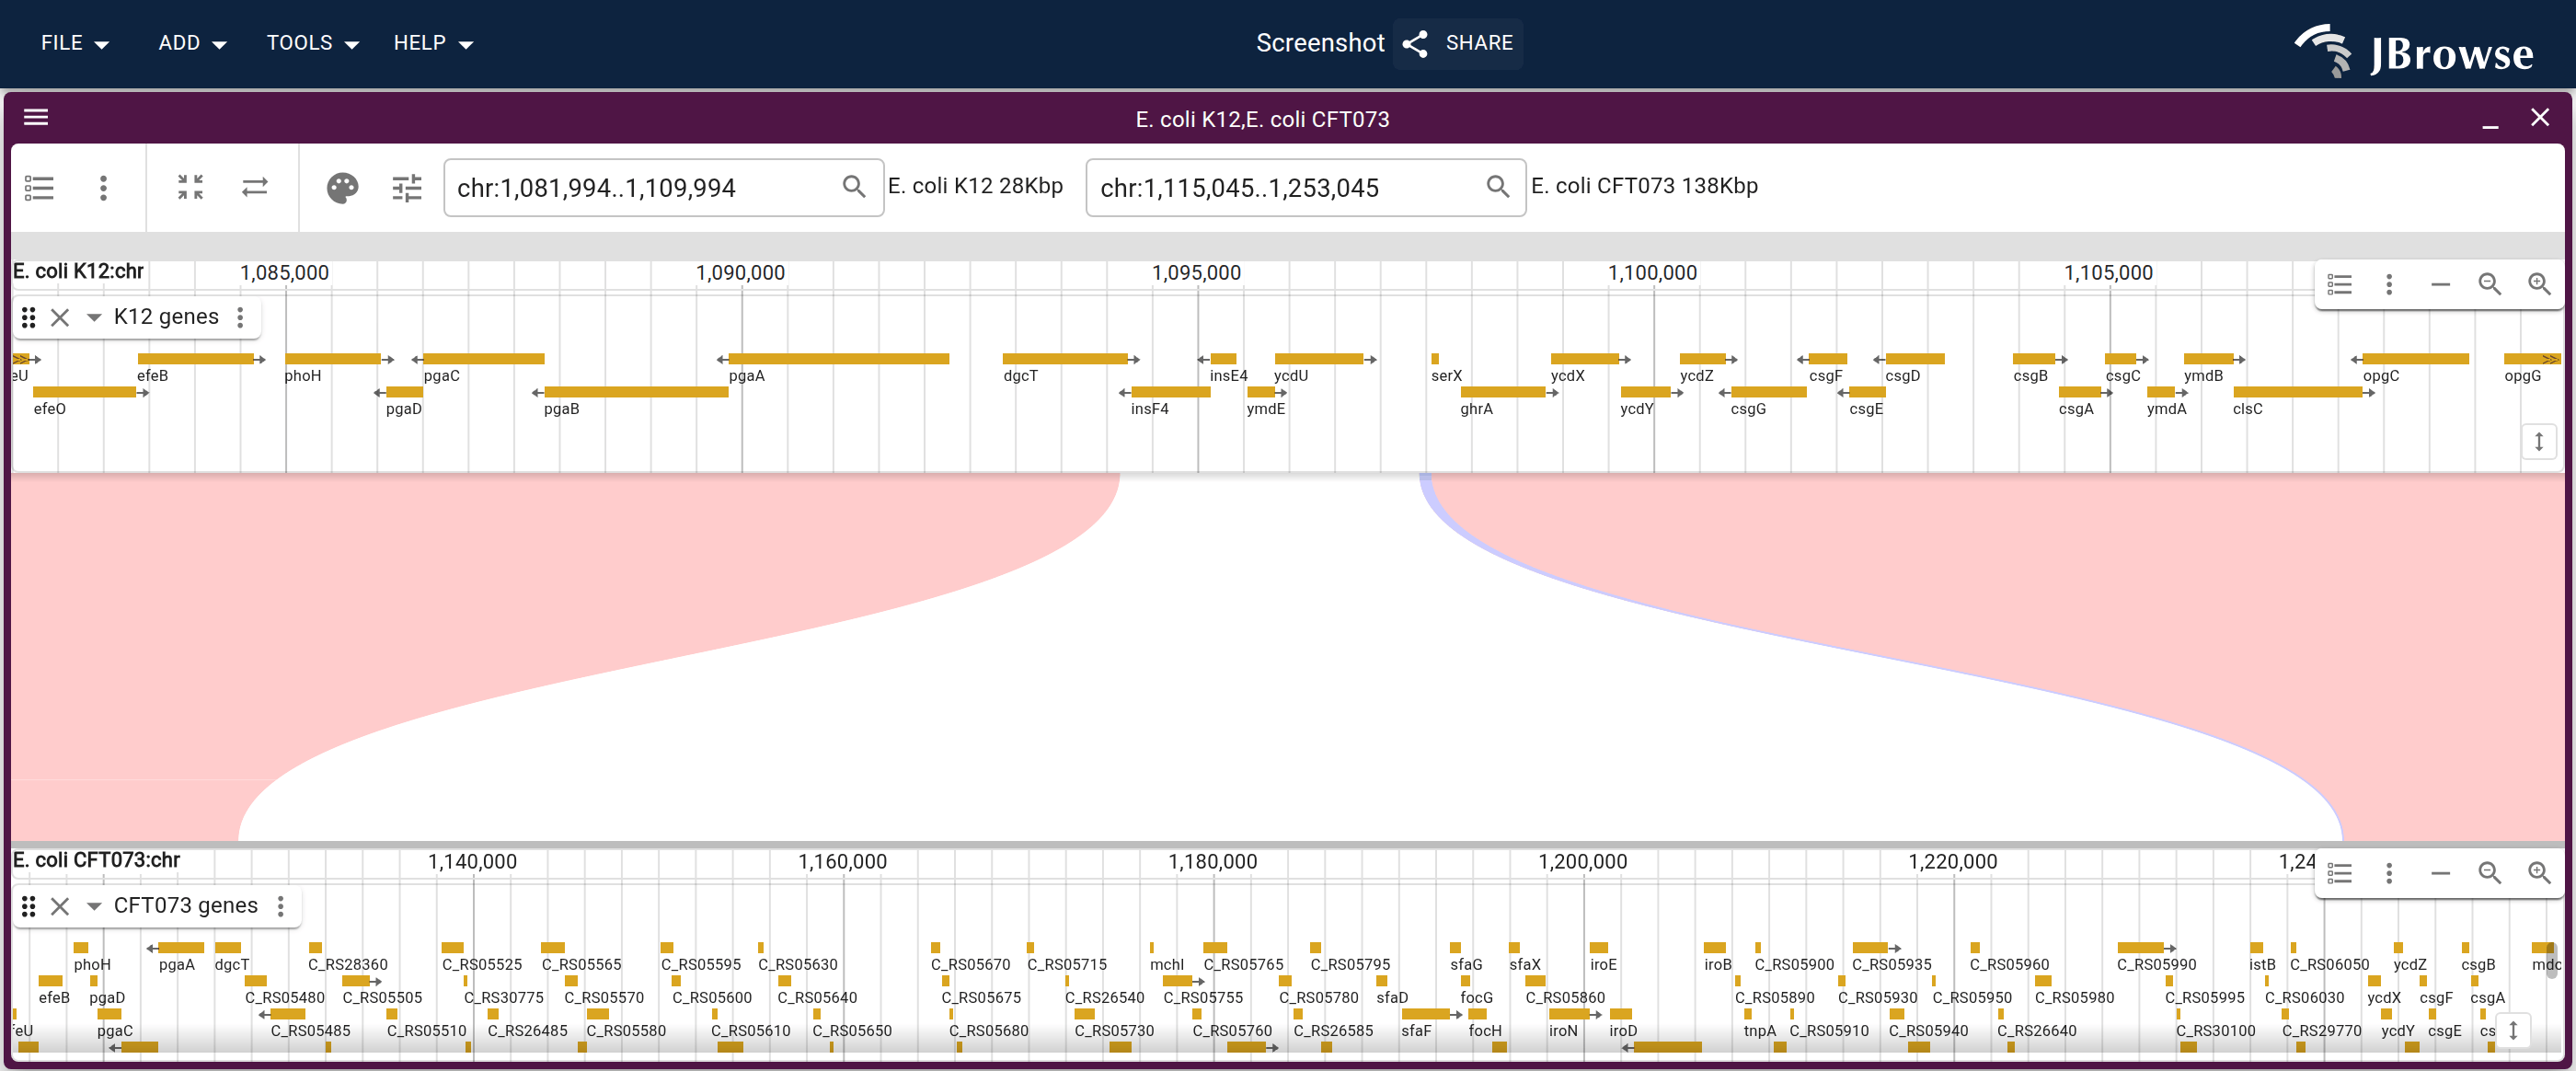Click search icon in the CFT073 location box

tap(1497, 187)
